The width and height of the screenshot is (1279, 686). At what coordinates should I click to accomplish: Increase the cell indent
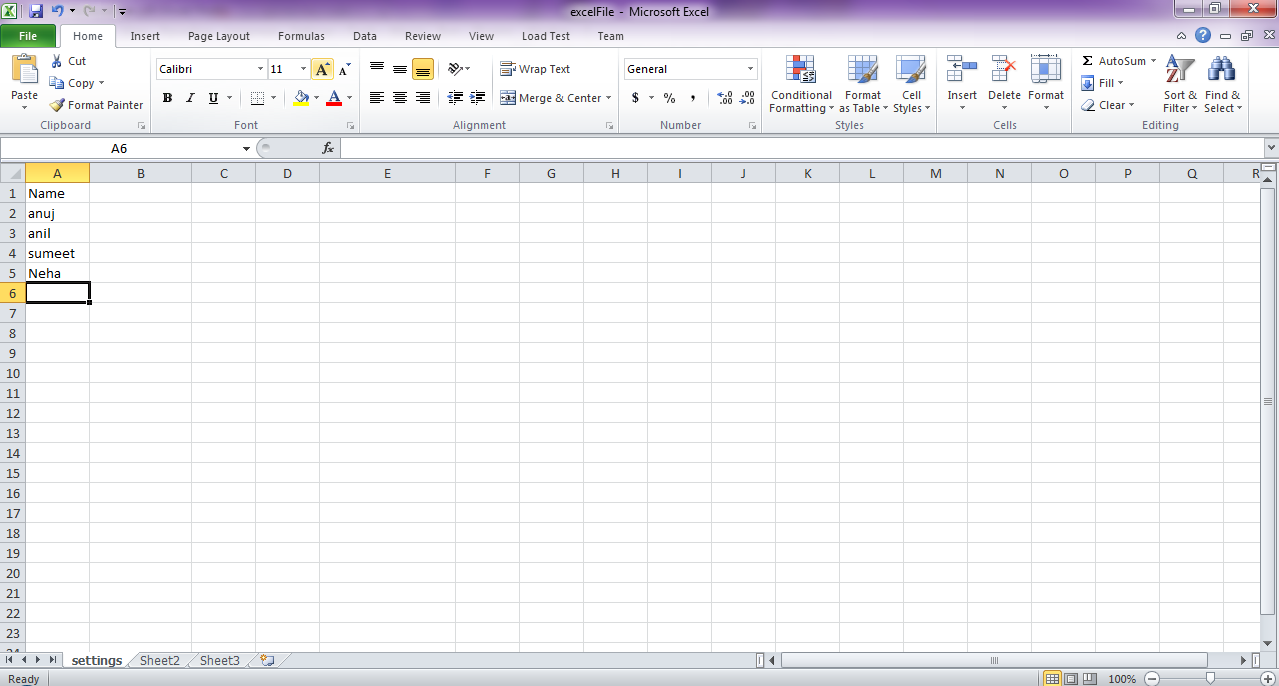(x=478, y=98)
